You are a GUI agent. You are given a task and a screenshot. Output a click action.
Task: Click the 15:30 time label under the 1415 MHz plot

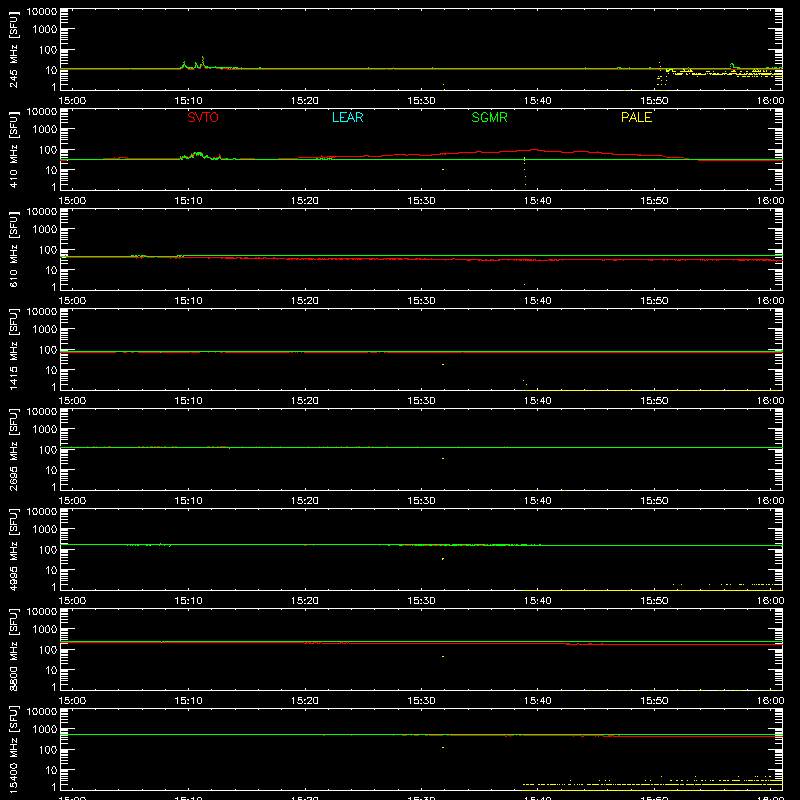(421, 401)
